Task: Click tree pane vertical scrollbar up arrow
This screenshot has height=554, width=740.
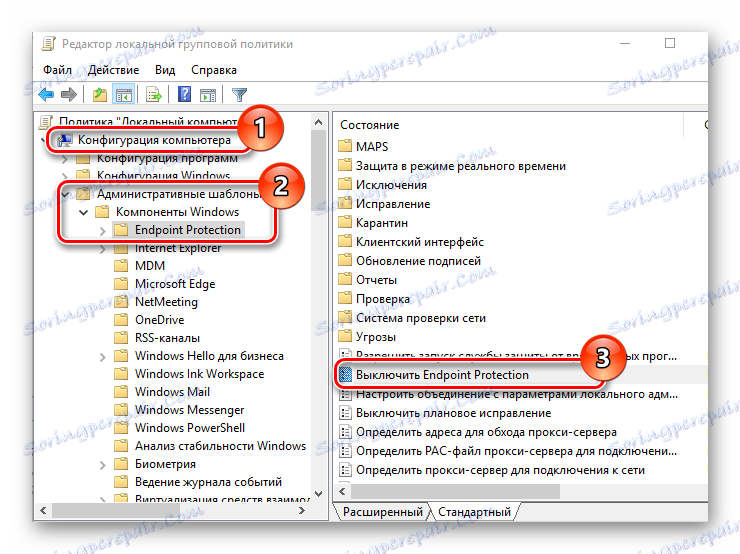Action: point(319,122)
